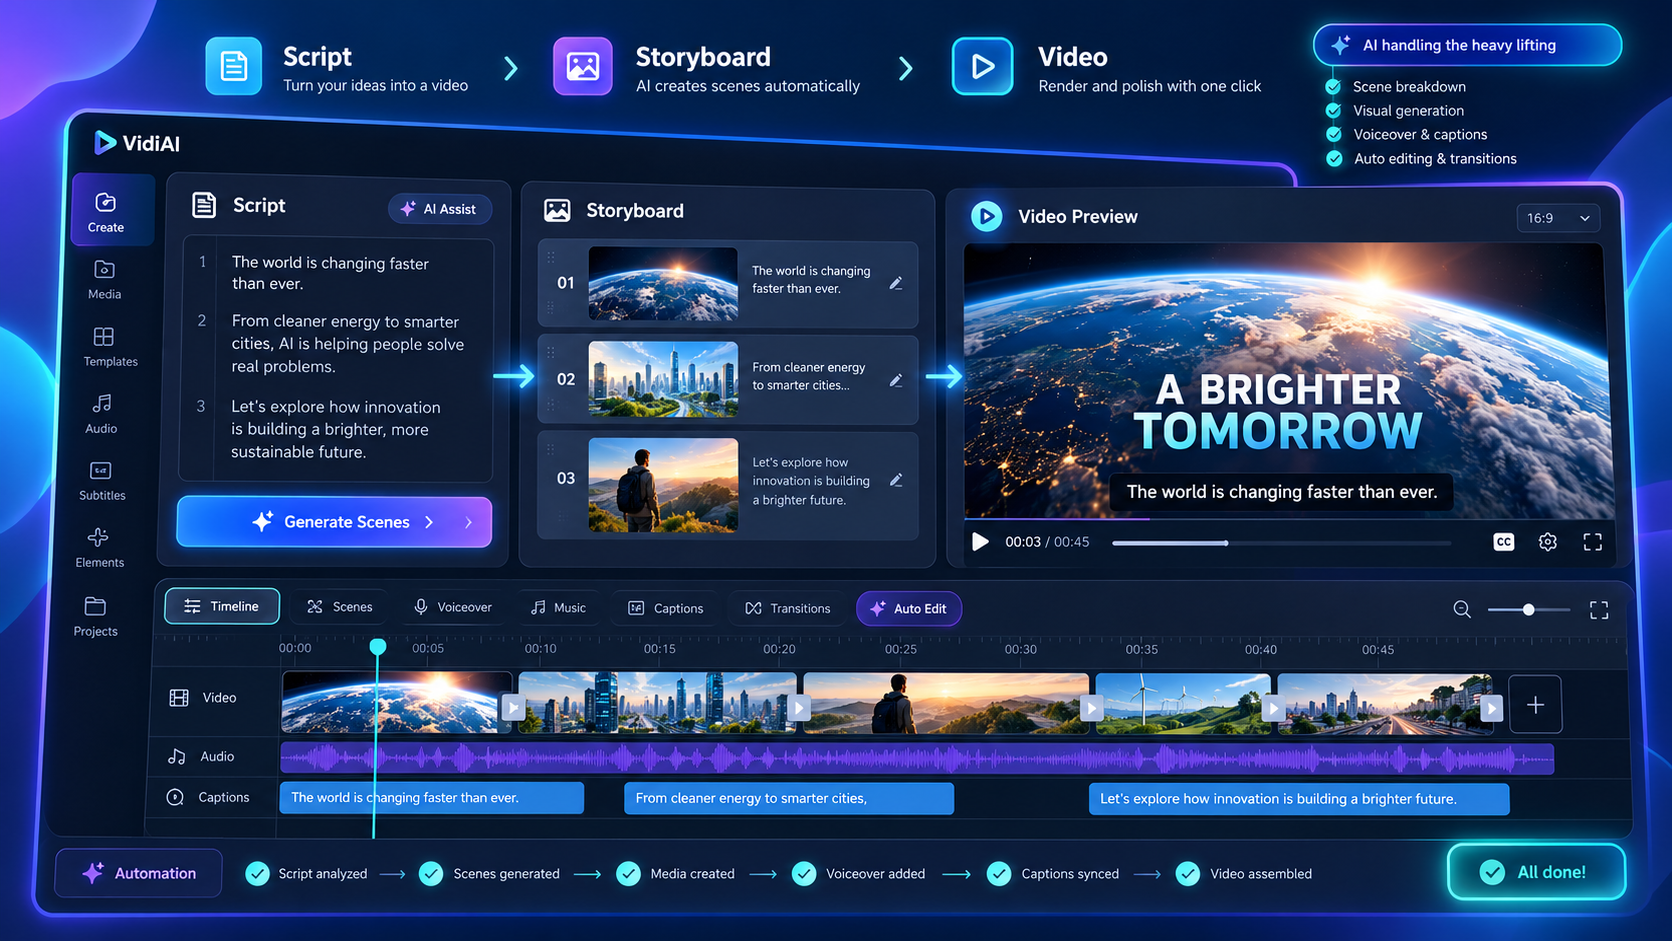Switch to the Timeline tab
The width and height of the screenshot is (1672, 941).
point(222,607)
